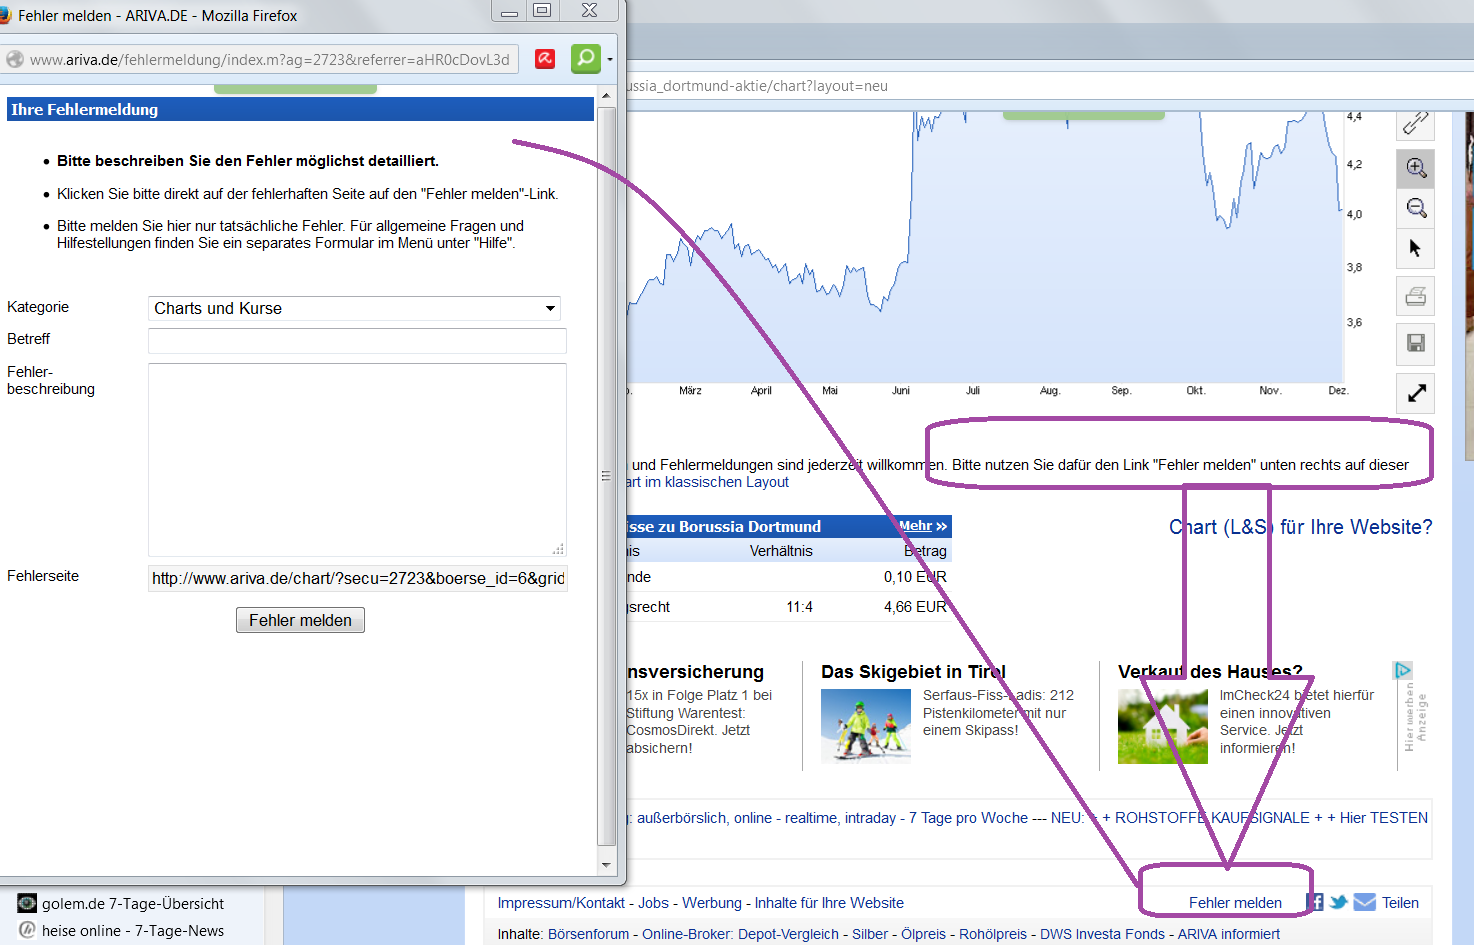Click the '11:4' ratio cell

coord(799,607)
